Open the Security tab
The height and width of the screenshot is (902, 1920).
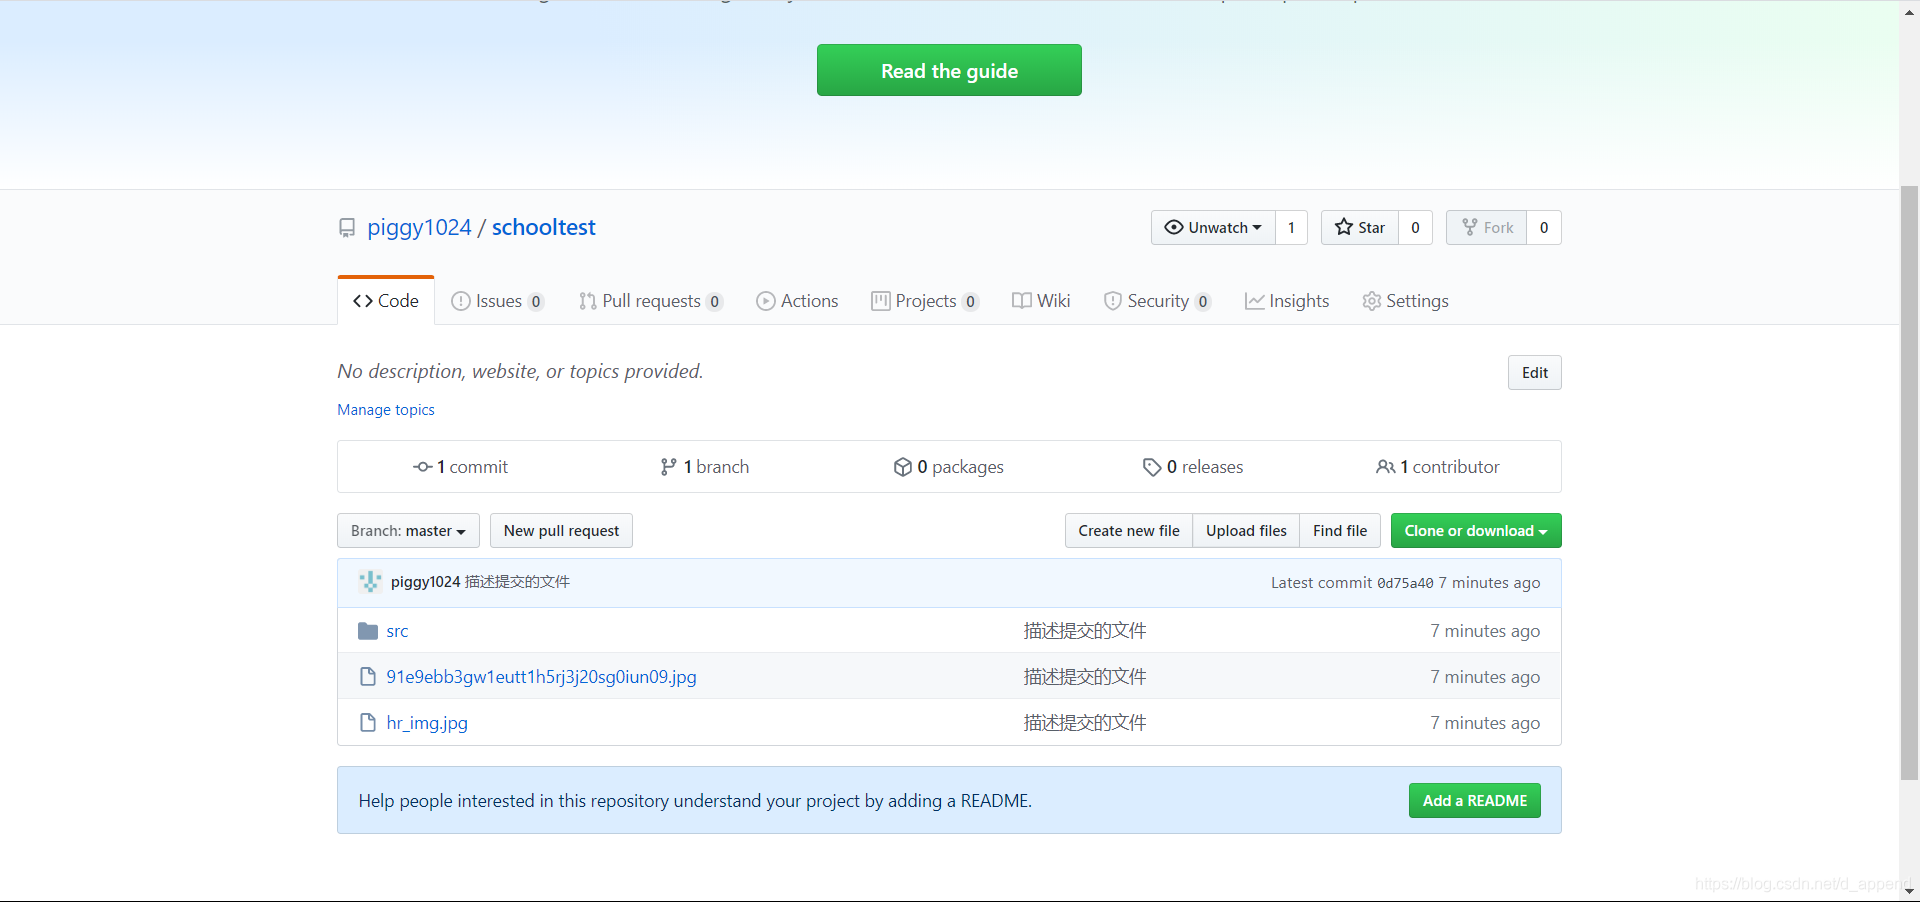[1158, 301]
